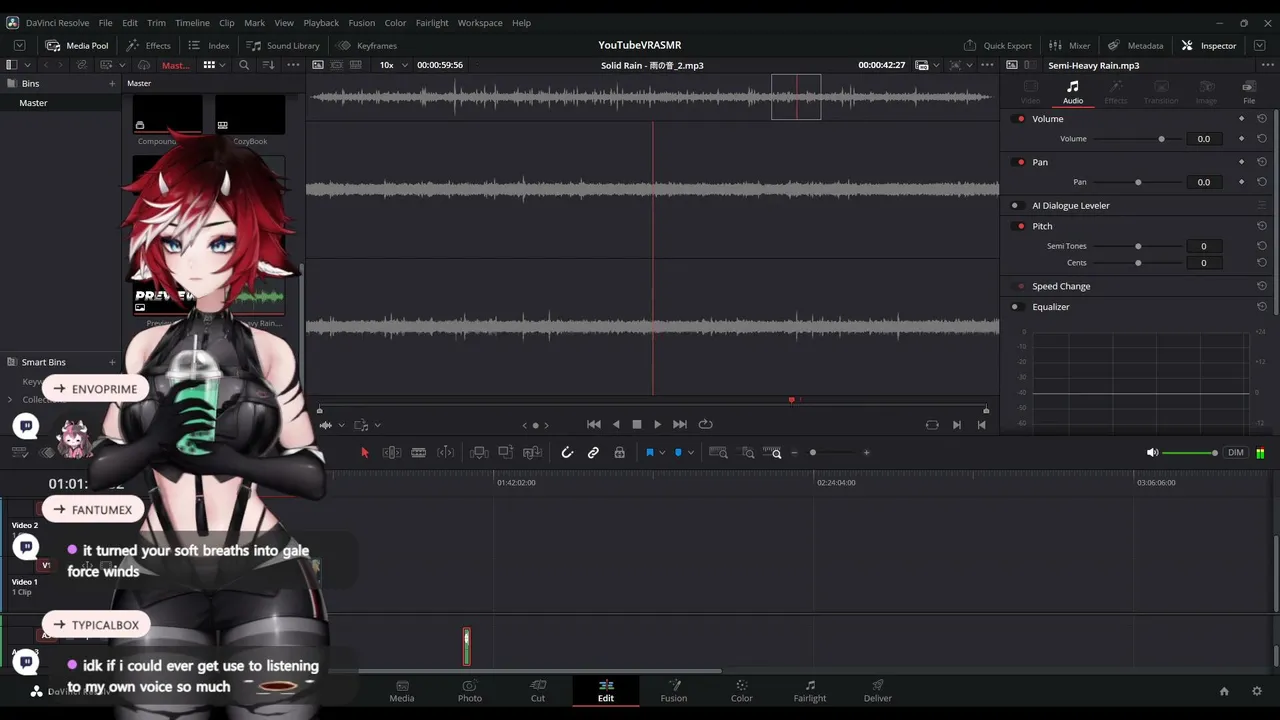The height and width of the screenshot is (720, 1280).
Task: Add a new bin with plus
Action: point(112,84)
